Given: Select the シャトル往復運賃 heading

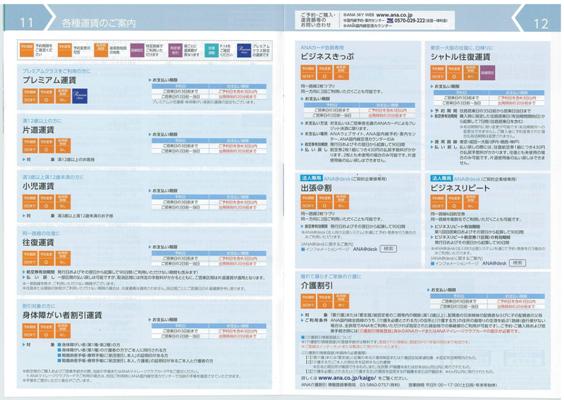Looking at the screenshot, I should 460,57.
